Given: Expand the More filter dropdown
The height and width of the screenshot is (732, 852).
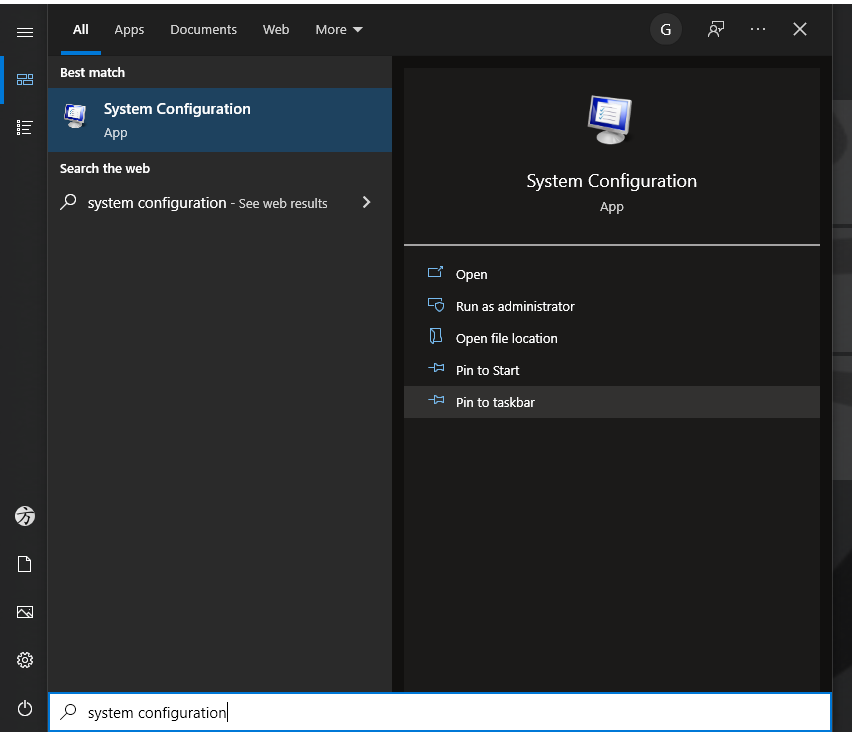Looking at the screenshot, I should point(339,30).
